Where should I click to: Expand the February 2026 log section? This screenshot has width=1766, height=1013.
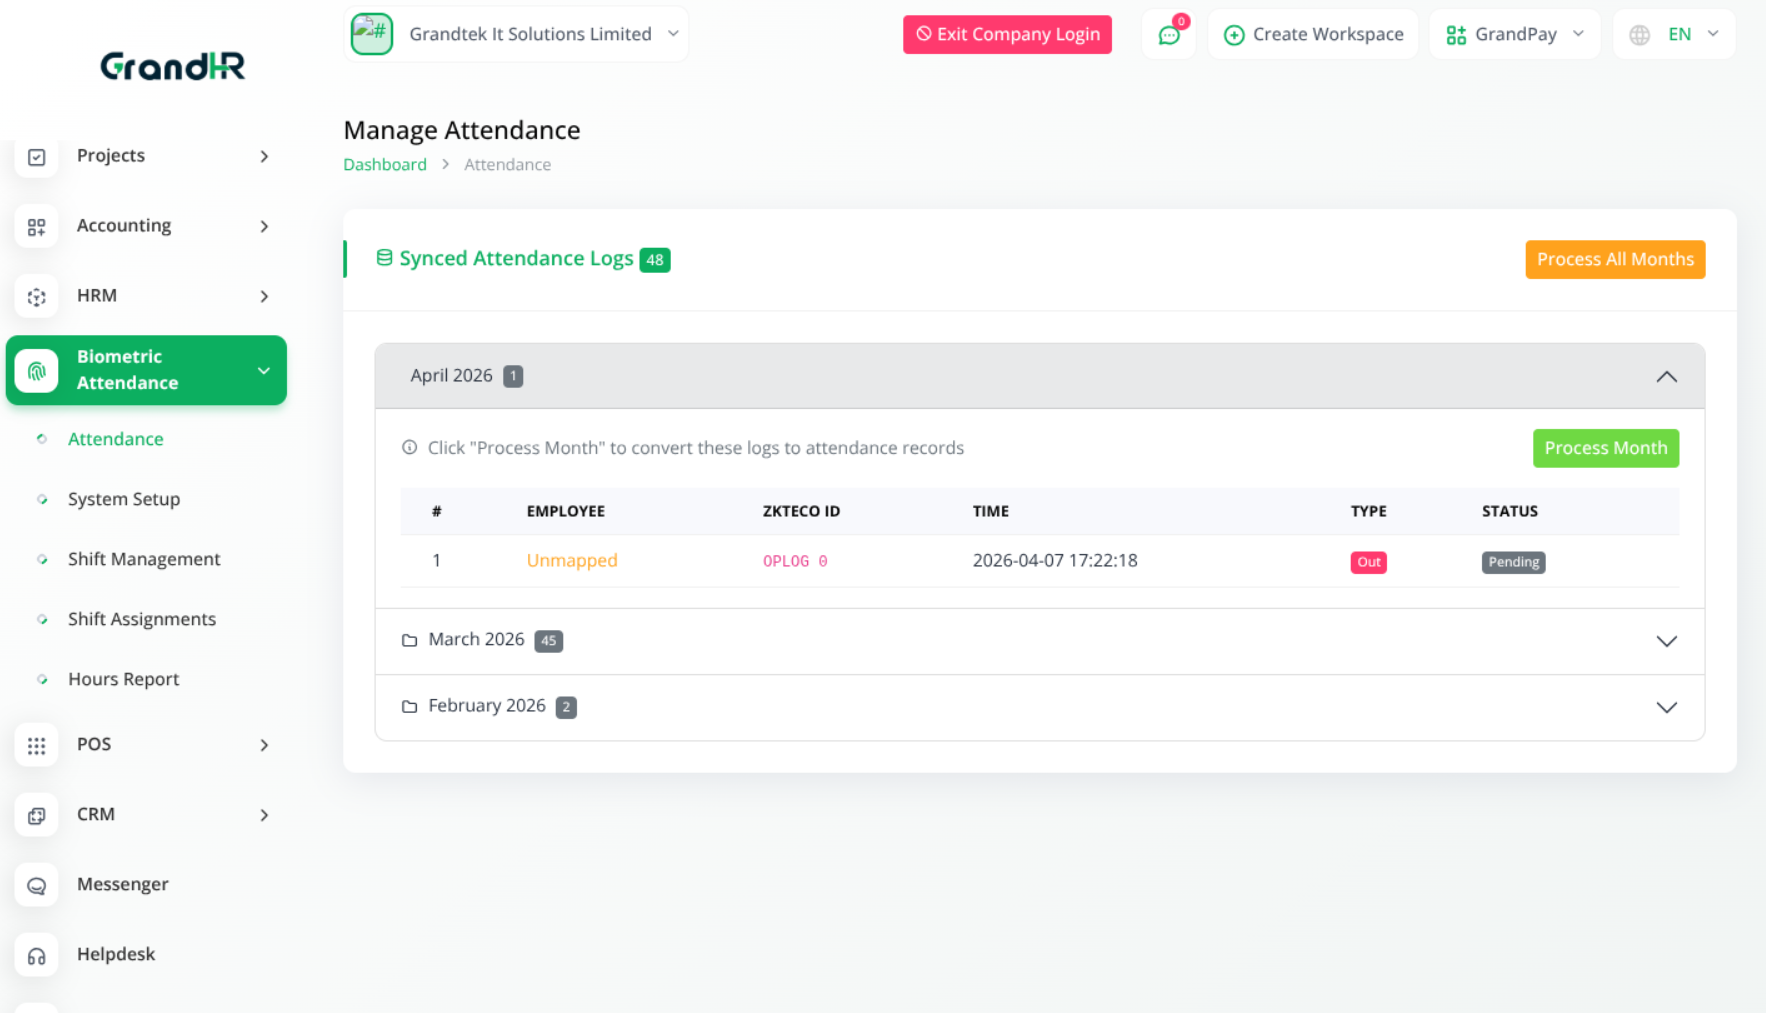(1666, 707)
